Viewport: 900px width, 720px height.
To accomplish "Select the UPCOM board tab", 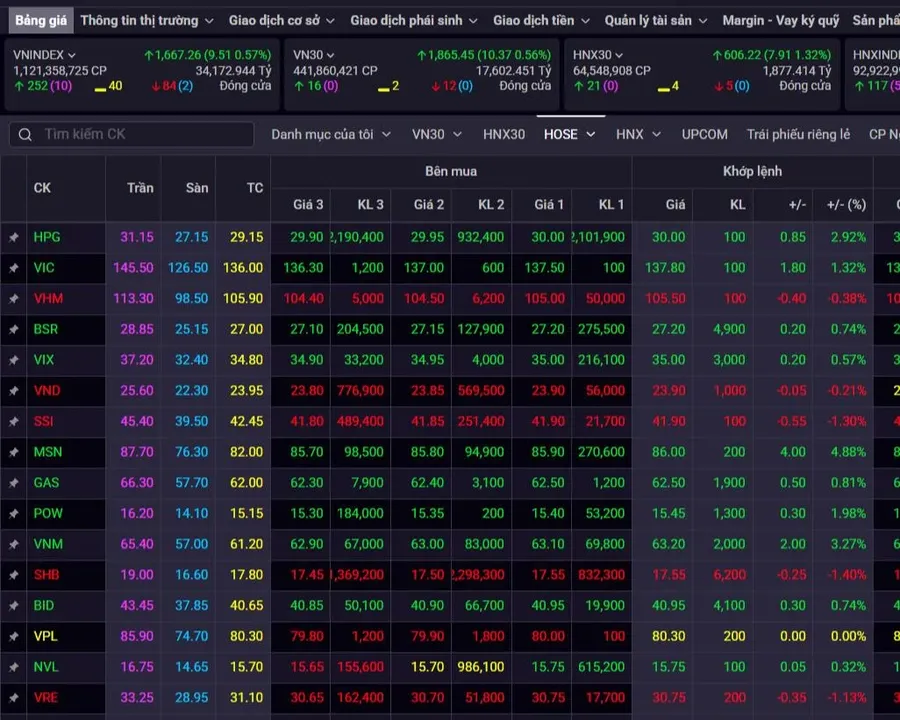I will [704, 134].
